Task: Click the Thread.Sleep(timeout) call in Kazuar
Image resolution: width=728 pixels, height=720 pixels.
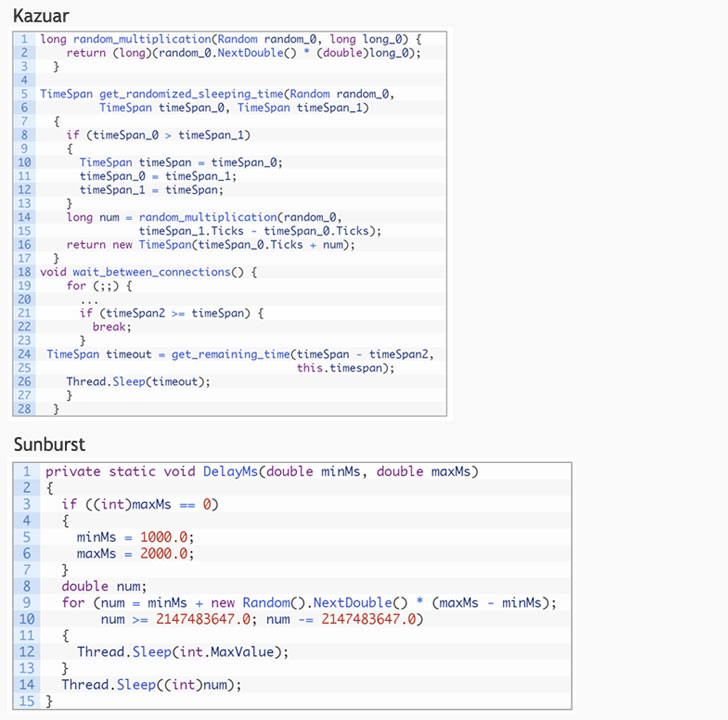Action: tap(139, 381)
